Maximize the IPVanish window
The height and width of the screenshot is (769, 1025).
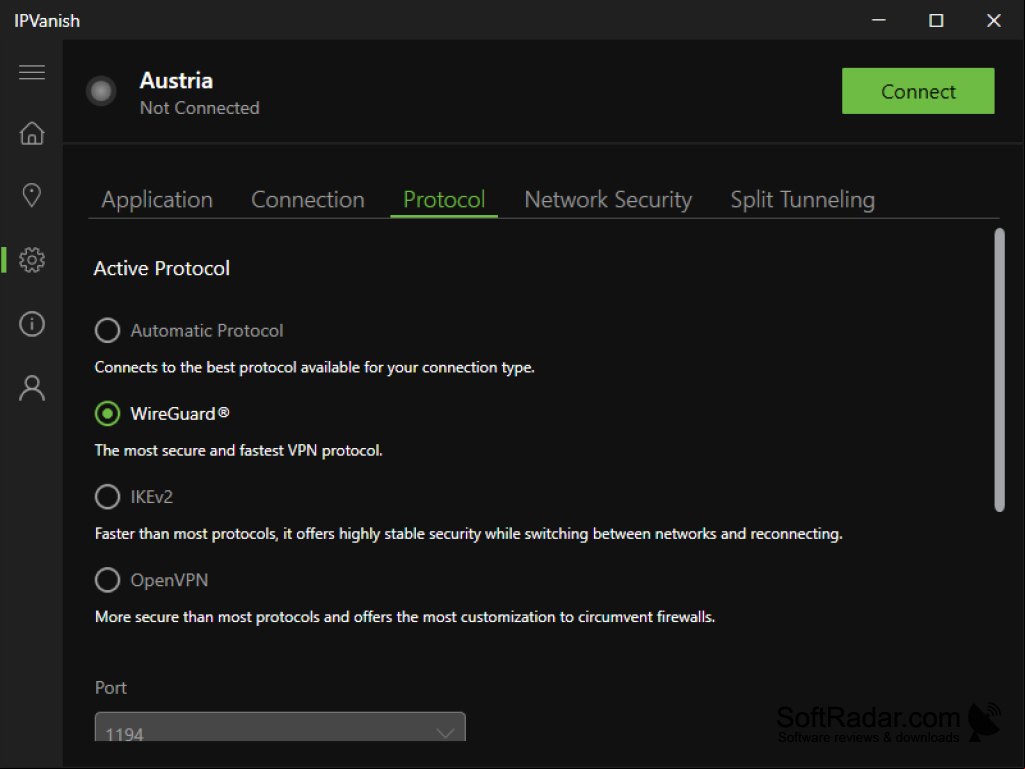coord(936,20)
